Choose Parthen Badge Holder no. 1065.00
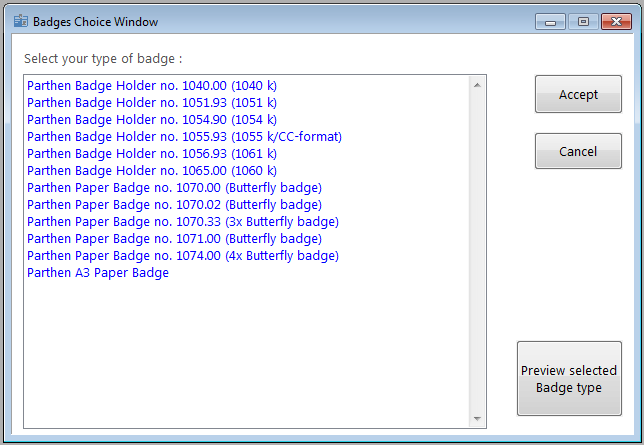644x445 pixels. [x=152, y=171]
